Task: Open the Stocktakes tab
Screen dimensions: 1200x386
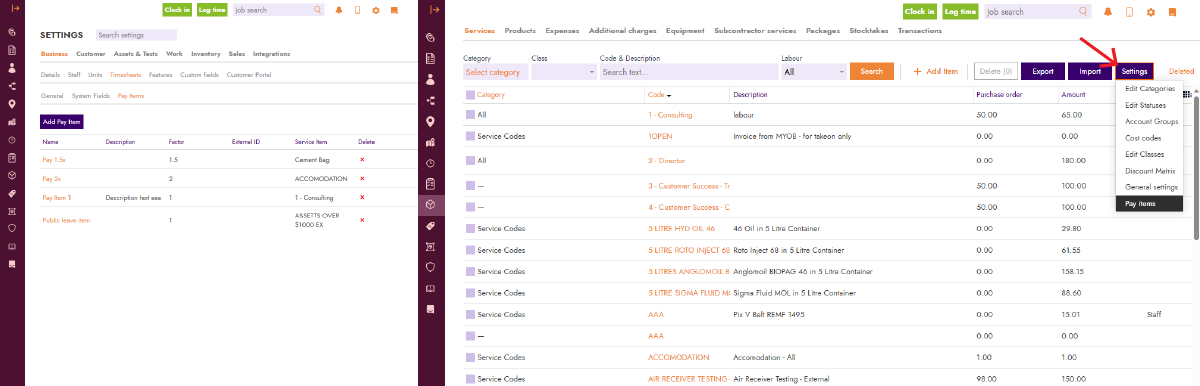Action: point(869,31)
